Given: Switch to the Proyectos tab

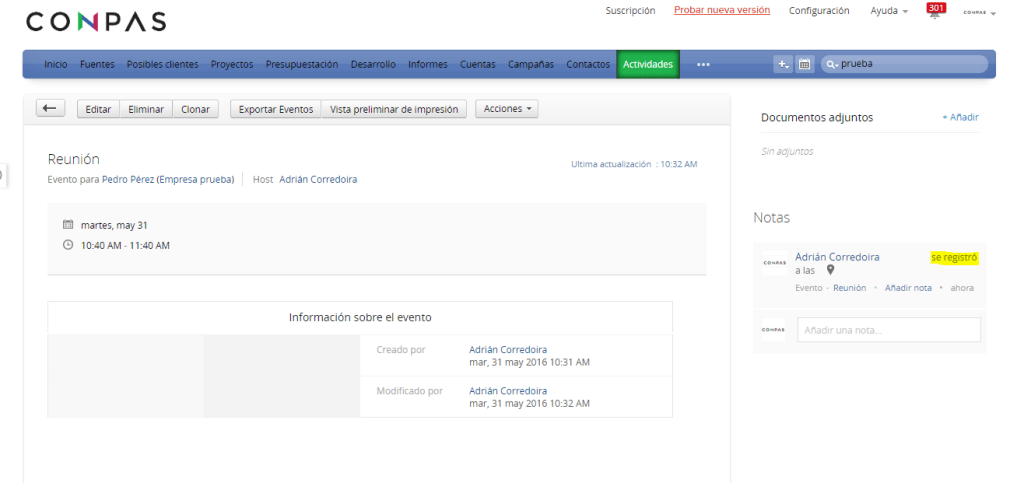Looking at the screenshot, I should tap(232, 65).
